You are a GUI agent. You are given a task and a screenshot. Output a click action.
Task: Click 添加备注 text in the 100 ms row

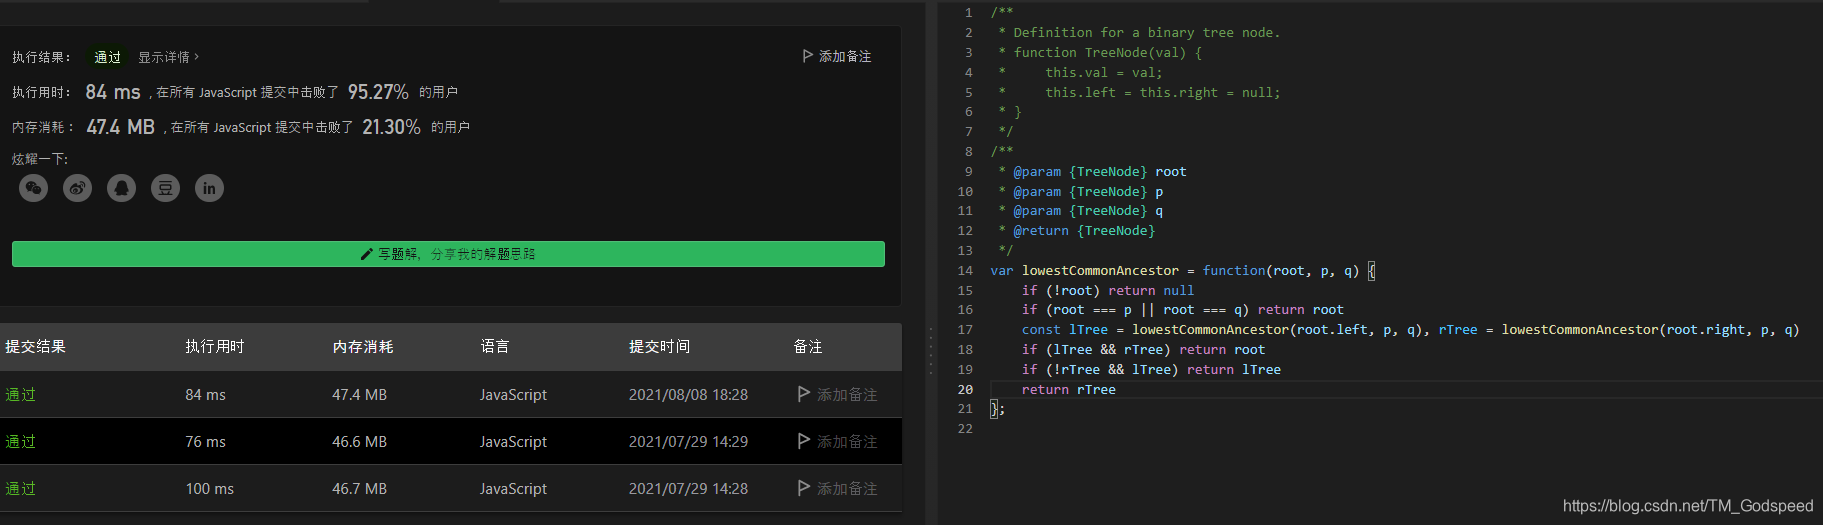(x=847, y=488)
